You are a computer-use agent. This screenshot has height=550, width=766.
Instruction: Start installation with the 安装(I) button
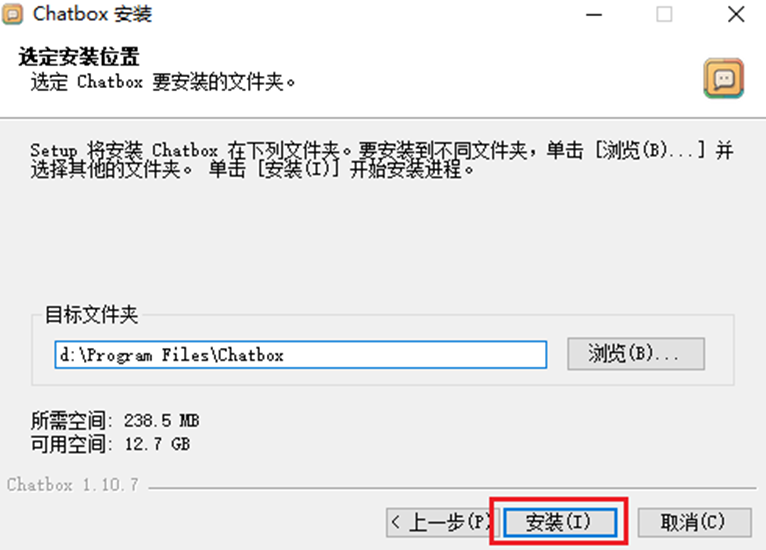point(560,522)
